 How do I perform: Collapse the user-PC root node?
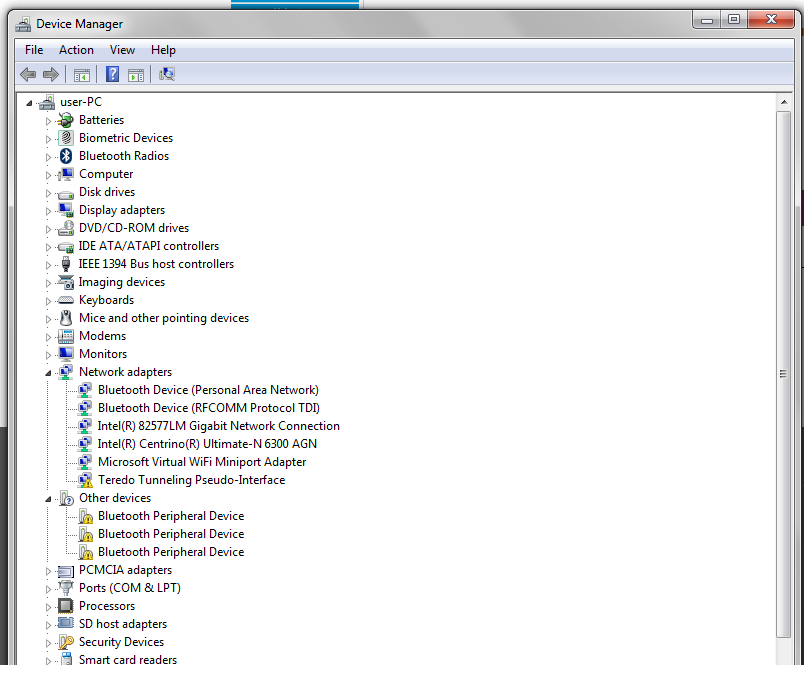pyautogui.click(x=29, y=104)
